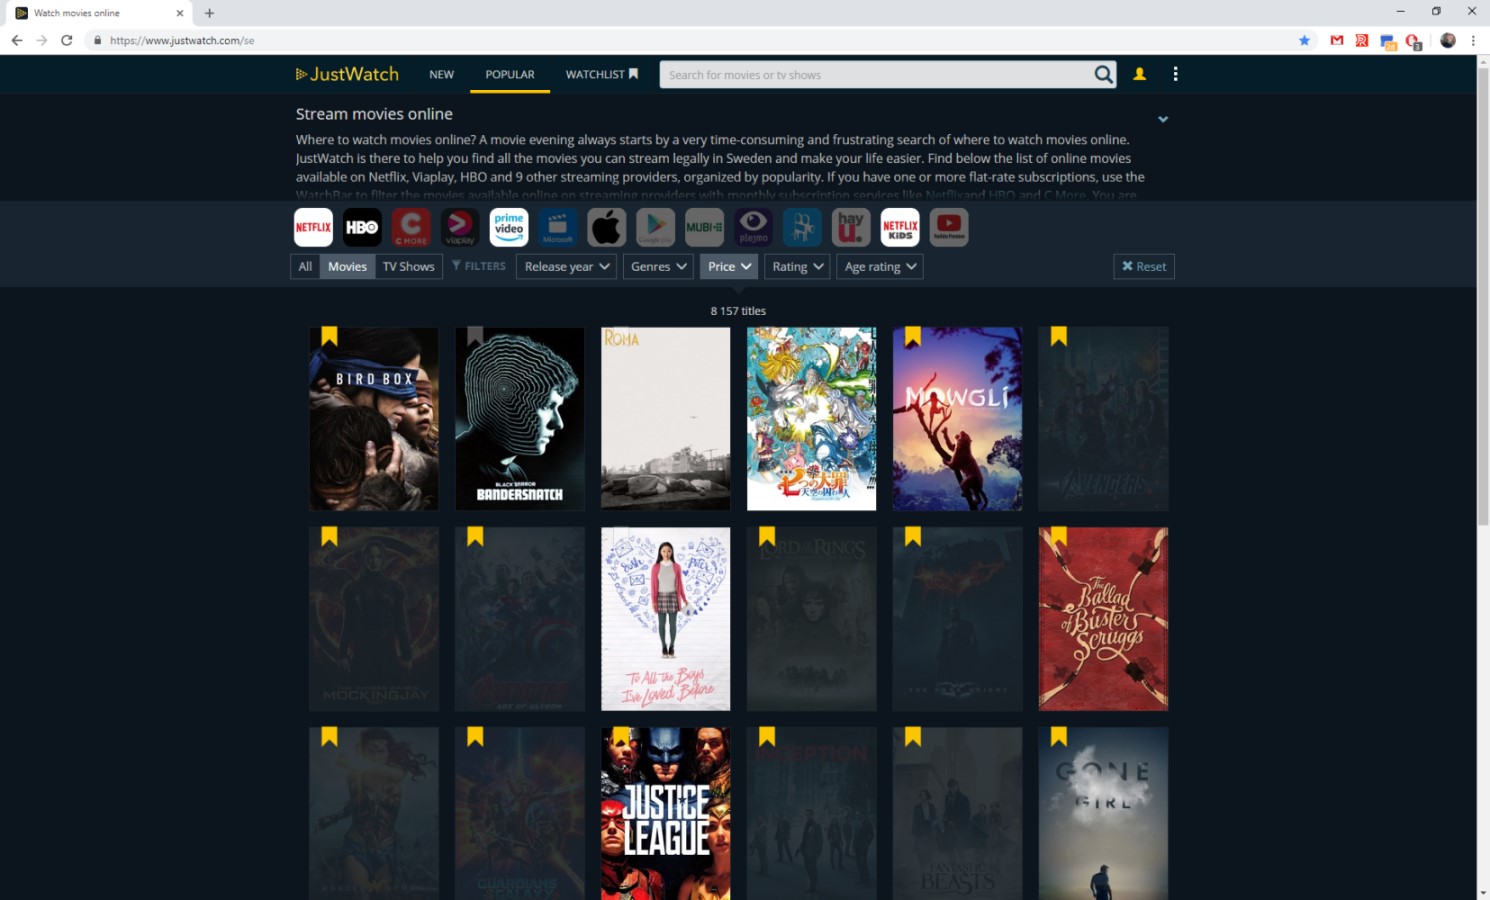
Task: Click the Reset filters button
Action: click(1144, 266)
